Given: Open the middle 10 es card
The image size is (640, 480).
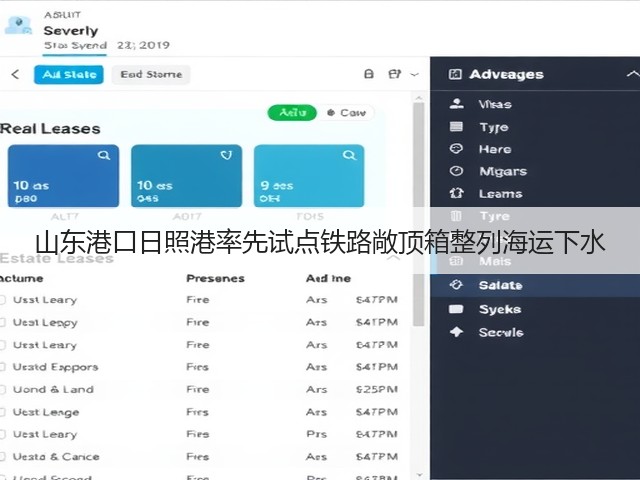Looking at the screenshot, I should click(187, 176).
